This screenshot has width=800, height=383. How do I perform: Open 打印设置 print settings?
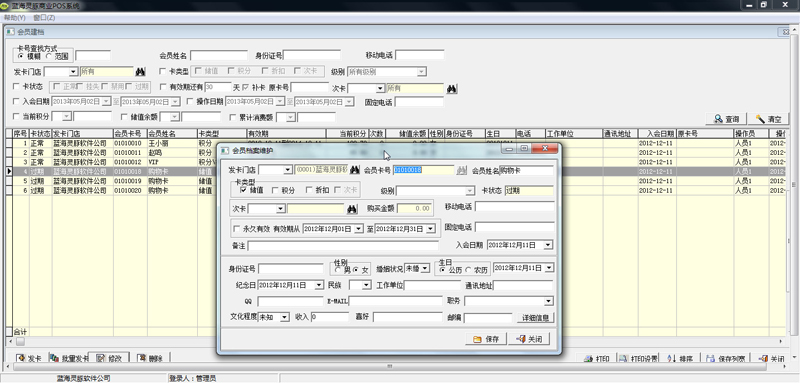tap(638, 359)
